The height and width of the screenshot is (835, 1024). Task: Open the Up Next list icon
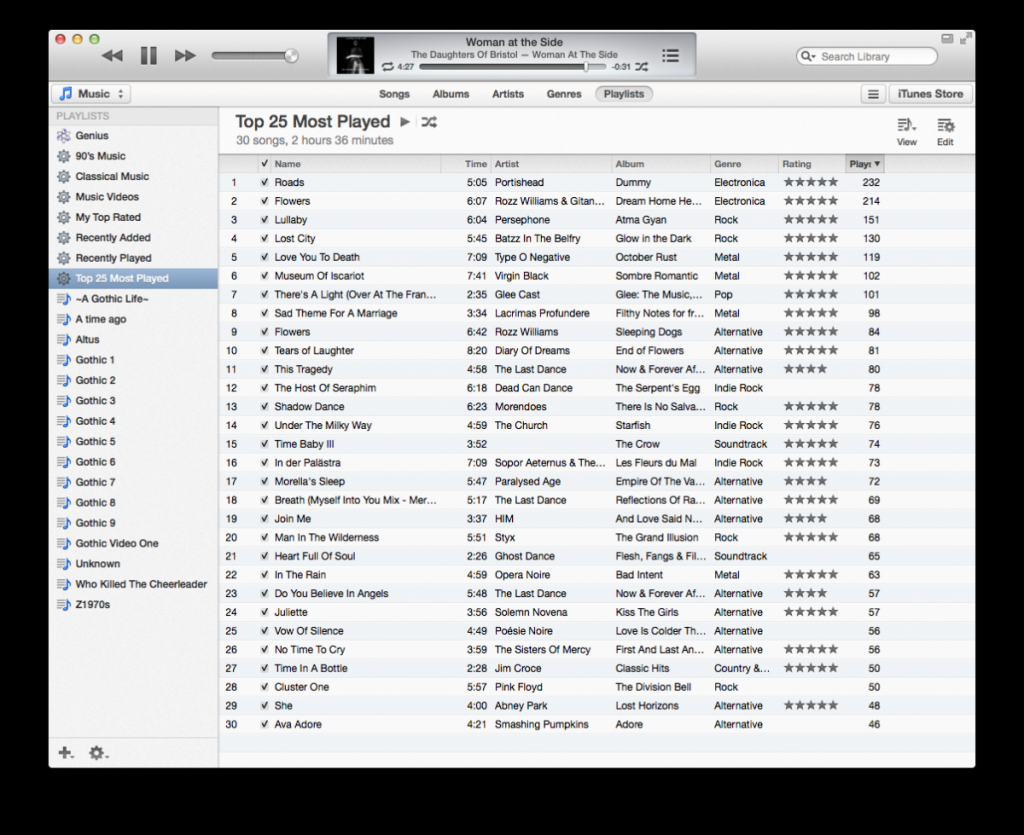(670, 56)
